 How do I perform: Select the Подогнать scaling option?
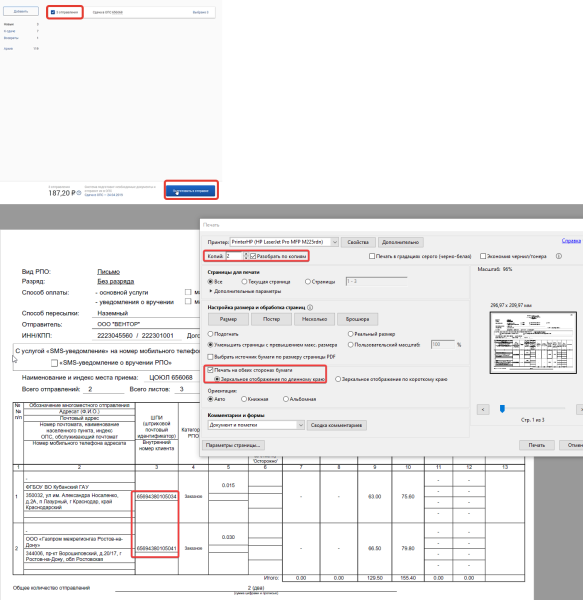click(x=210, y=334)
